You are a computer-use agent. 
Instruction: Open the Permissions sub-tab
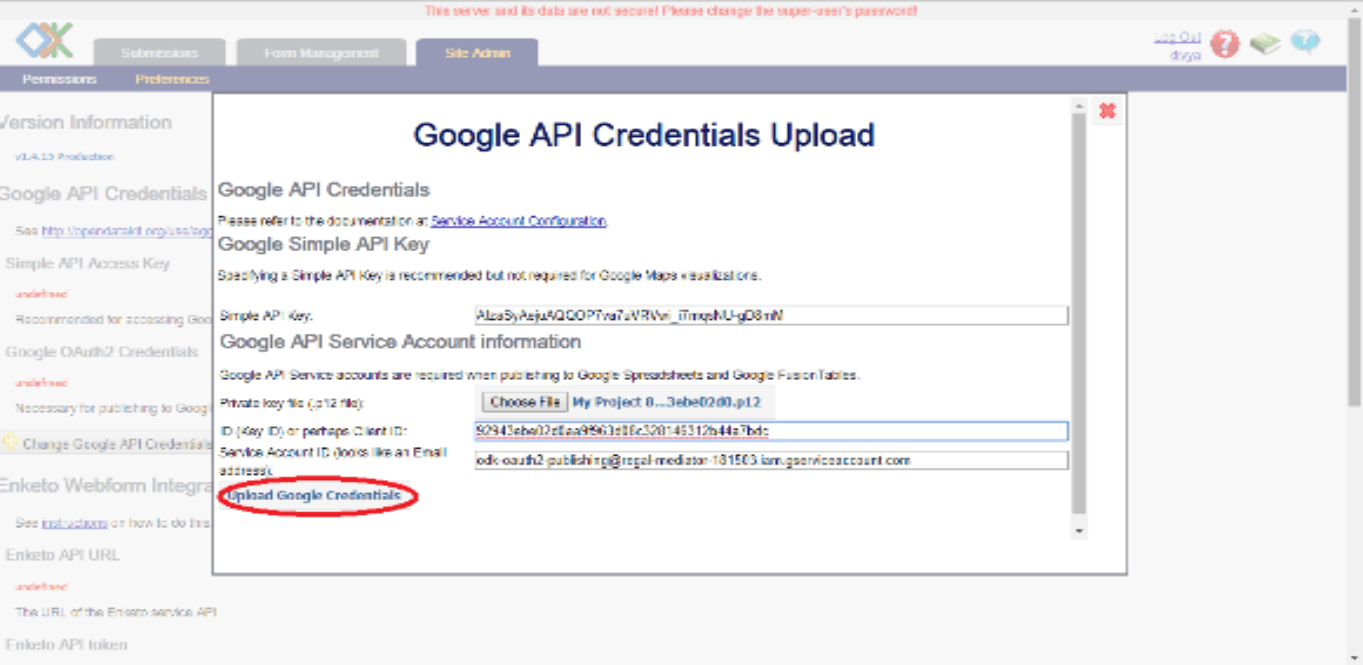pyautogui.click(x=59, y=79)
